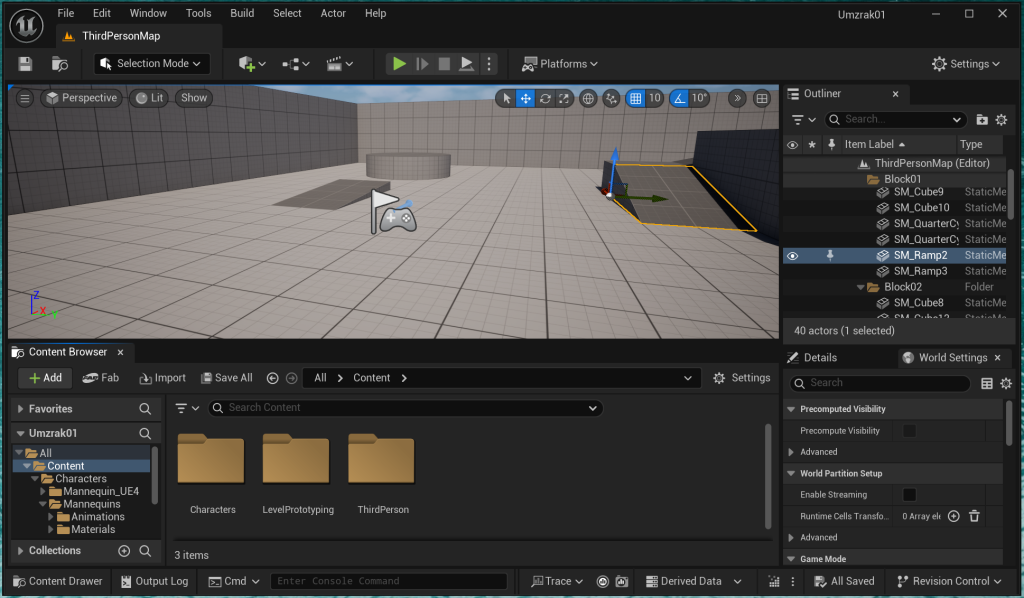Viewport: 1024px width, 598px height.
Task: Open the Tools menu
Action: 199,13
